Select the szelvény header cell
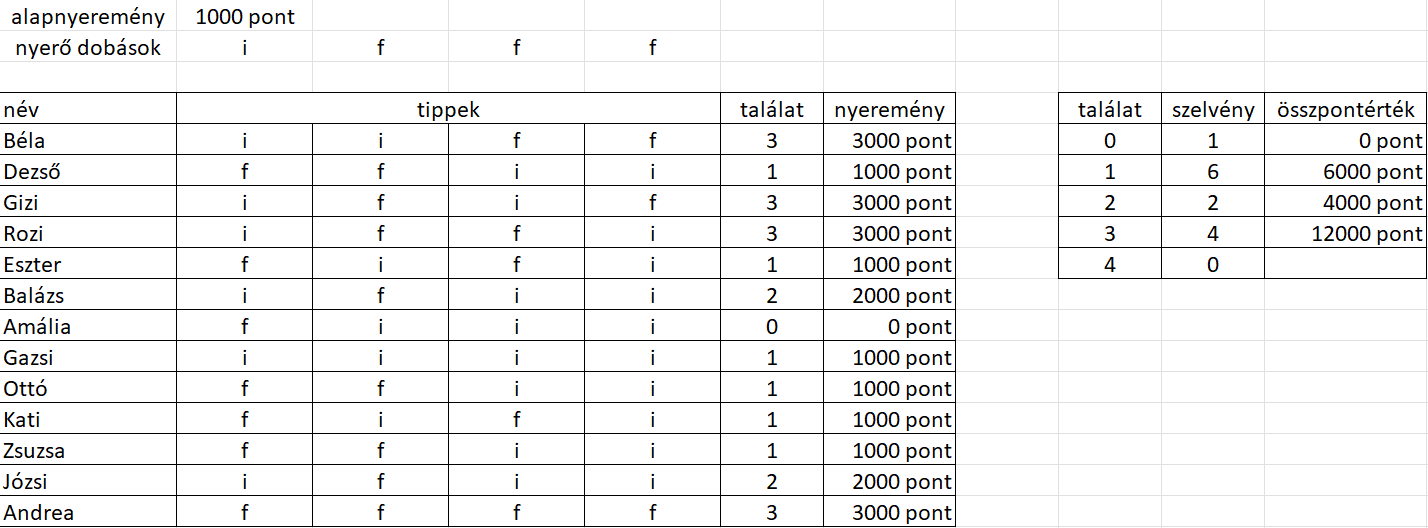1428x528 pixels. tap(1212, 110)
